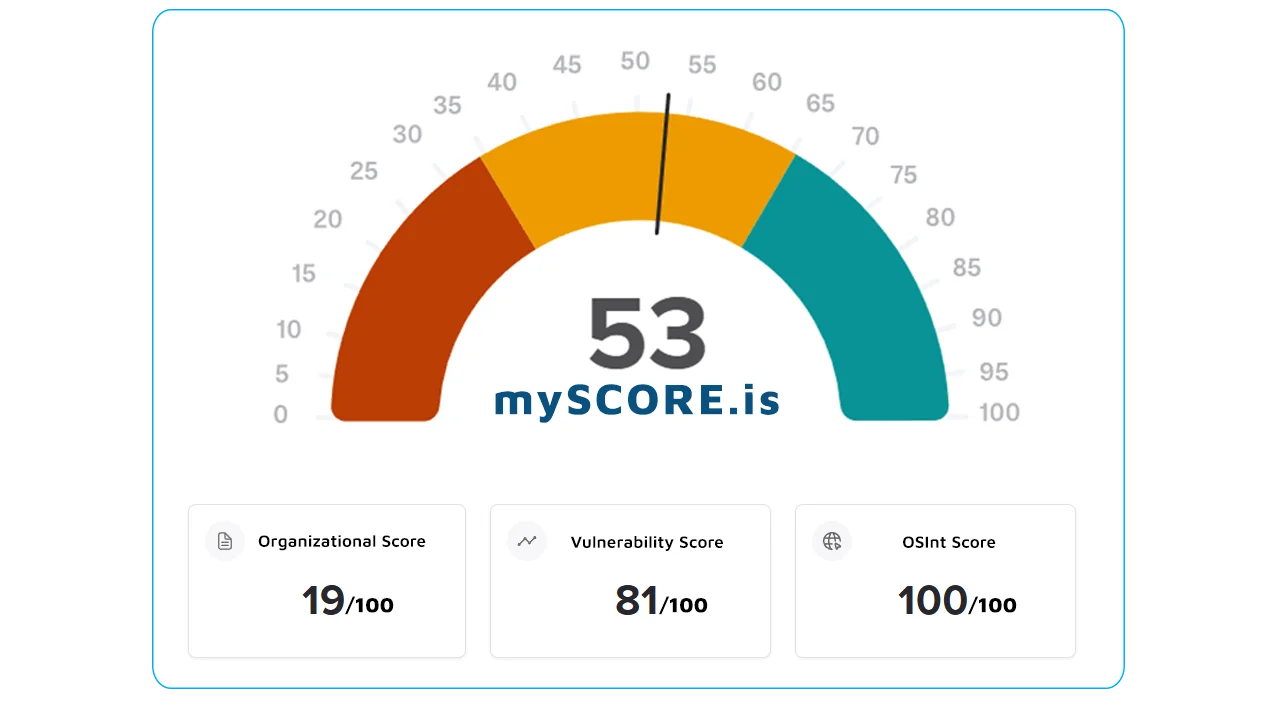Click the 0 mark on the gauge scale
This screenshot has height=720, width=1280.
click(281, 414)
